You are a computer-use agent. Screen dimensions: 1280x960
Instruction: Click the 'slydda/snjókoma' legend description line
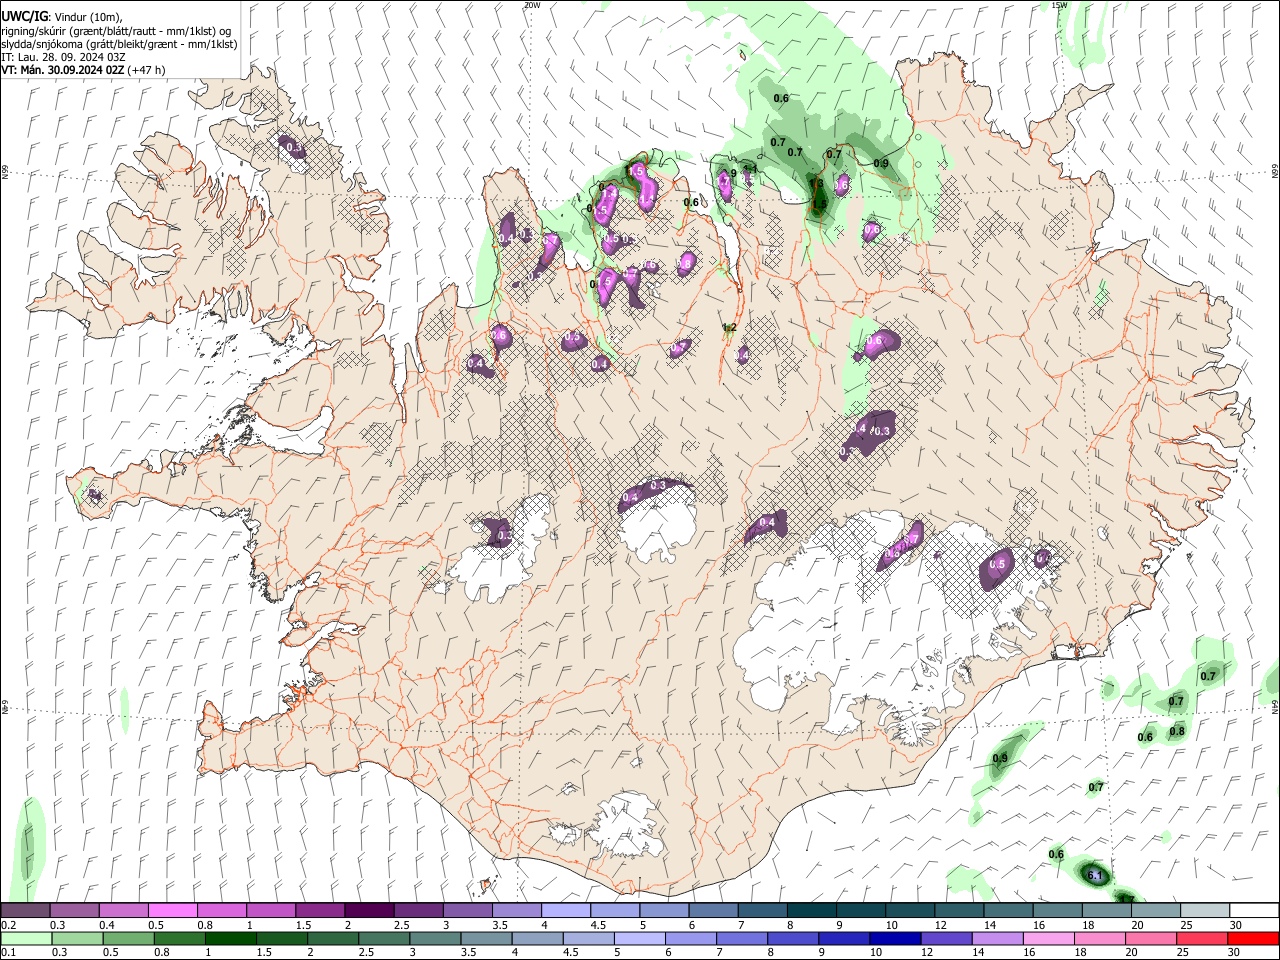119,44
